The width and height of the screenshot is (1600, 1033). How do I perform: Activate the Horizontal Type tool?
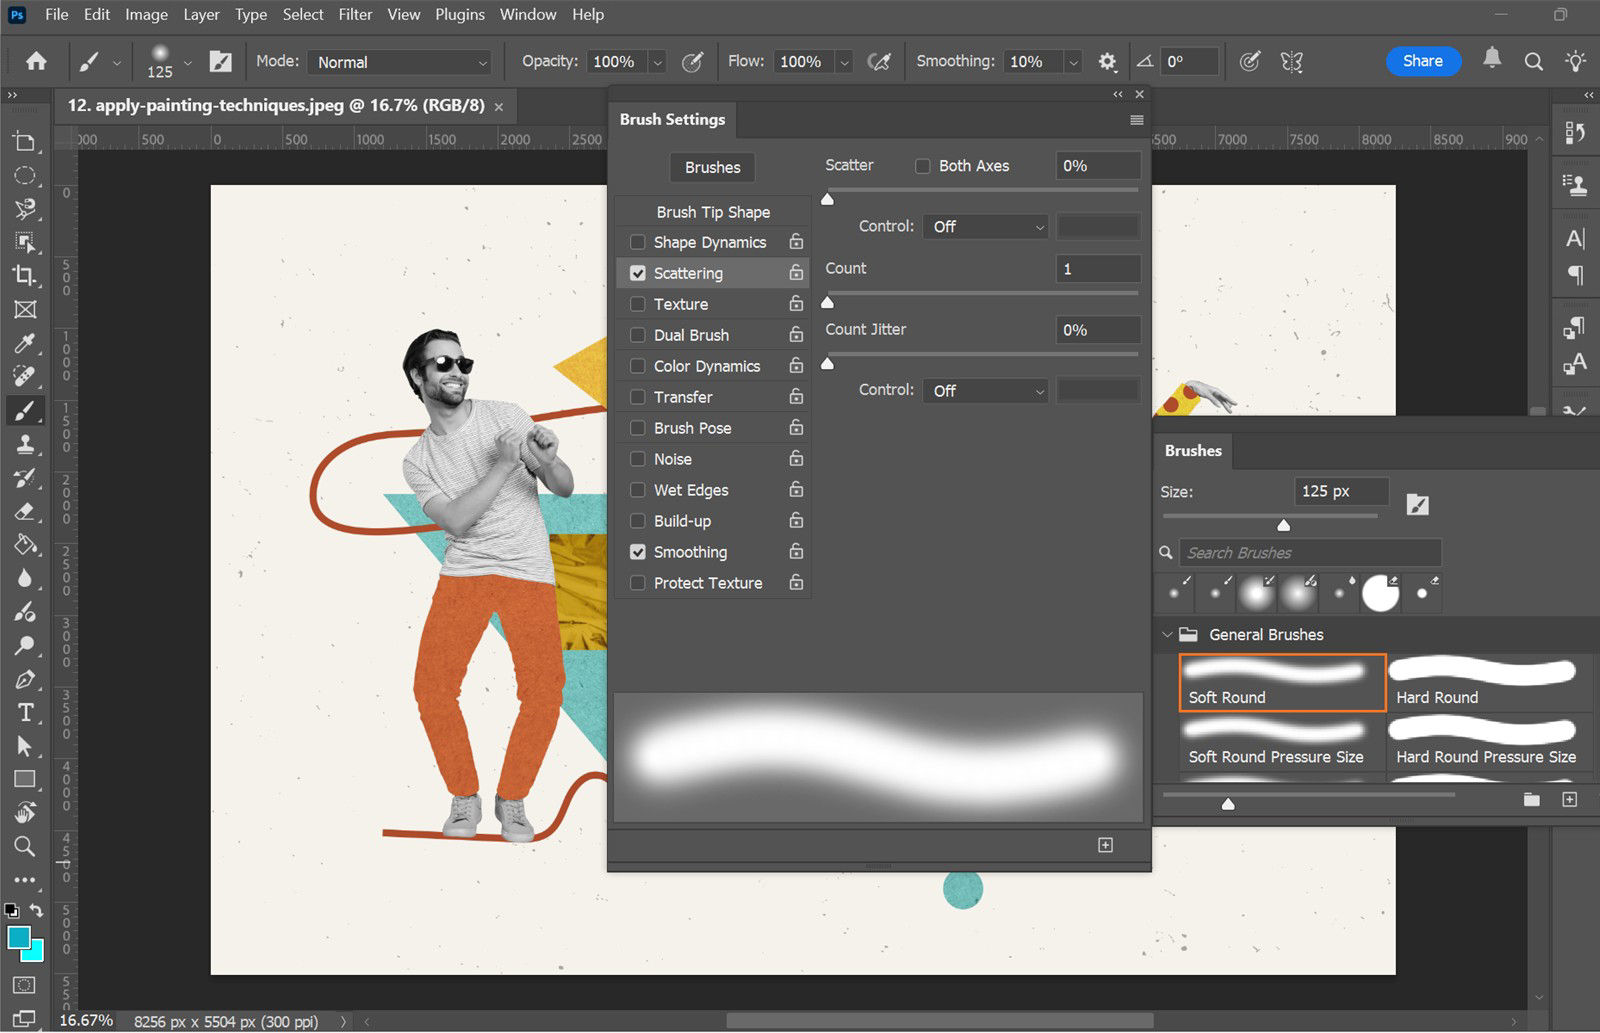[x=25, y=712]
